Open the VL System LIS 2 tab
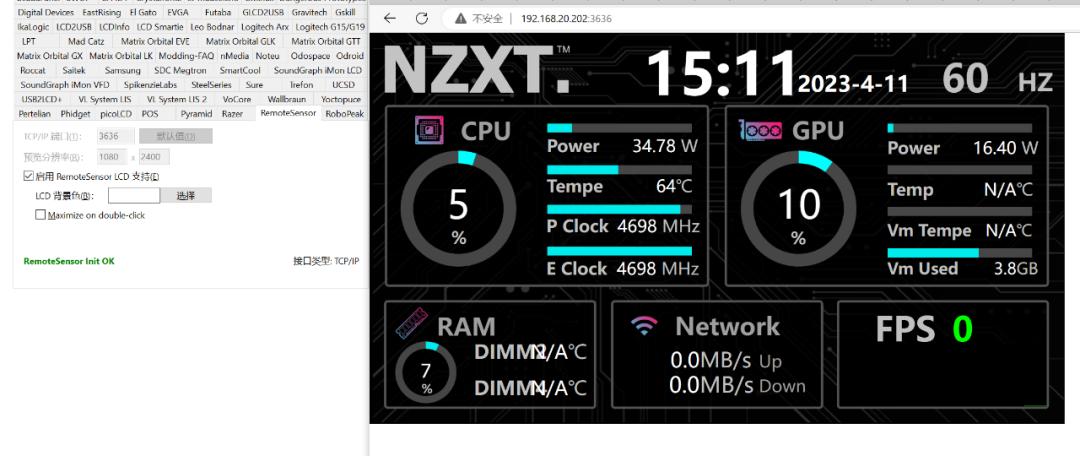This screenshot has height=456, width=1080. (x=176, y=99)
